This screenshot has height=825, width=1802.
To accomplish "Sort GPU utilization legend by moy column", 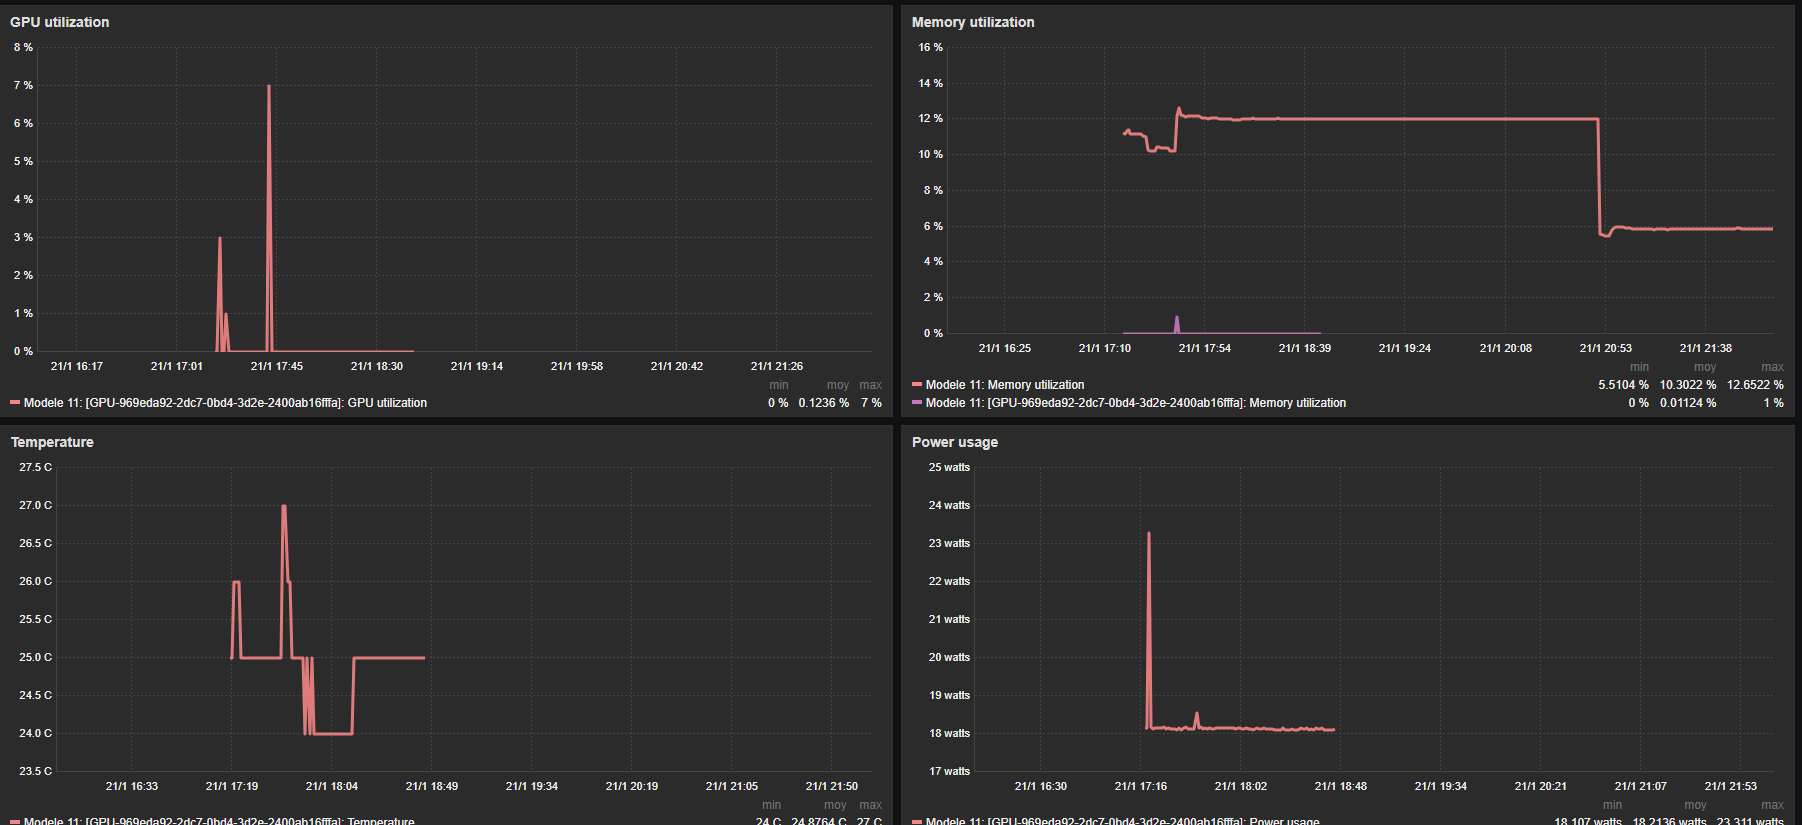I will [838, 385].
